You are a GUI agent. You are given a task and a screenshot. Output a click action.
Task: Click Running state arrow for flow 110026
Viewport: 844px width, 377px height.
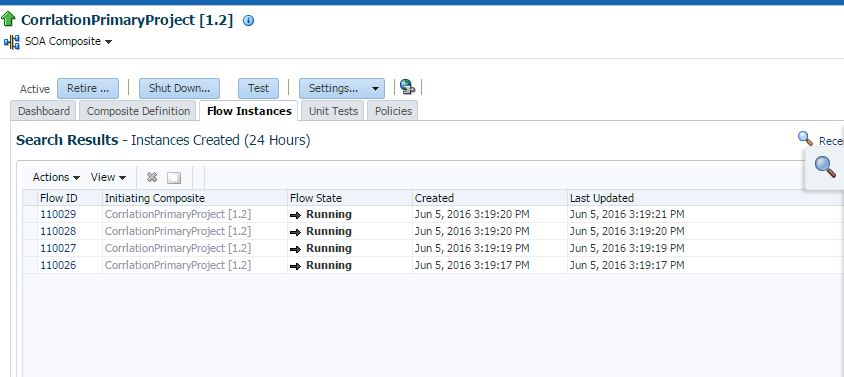(x=296, y=266)
